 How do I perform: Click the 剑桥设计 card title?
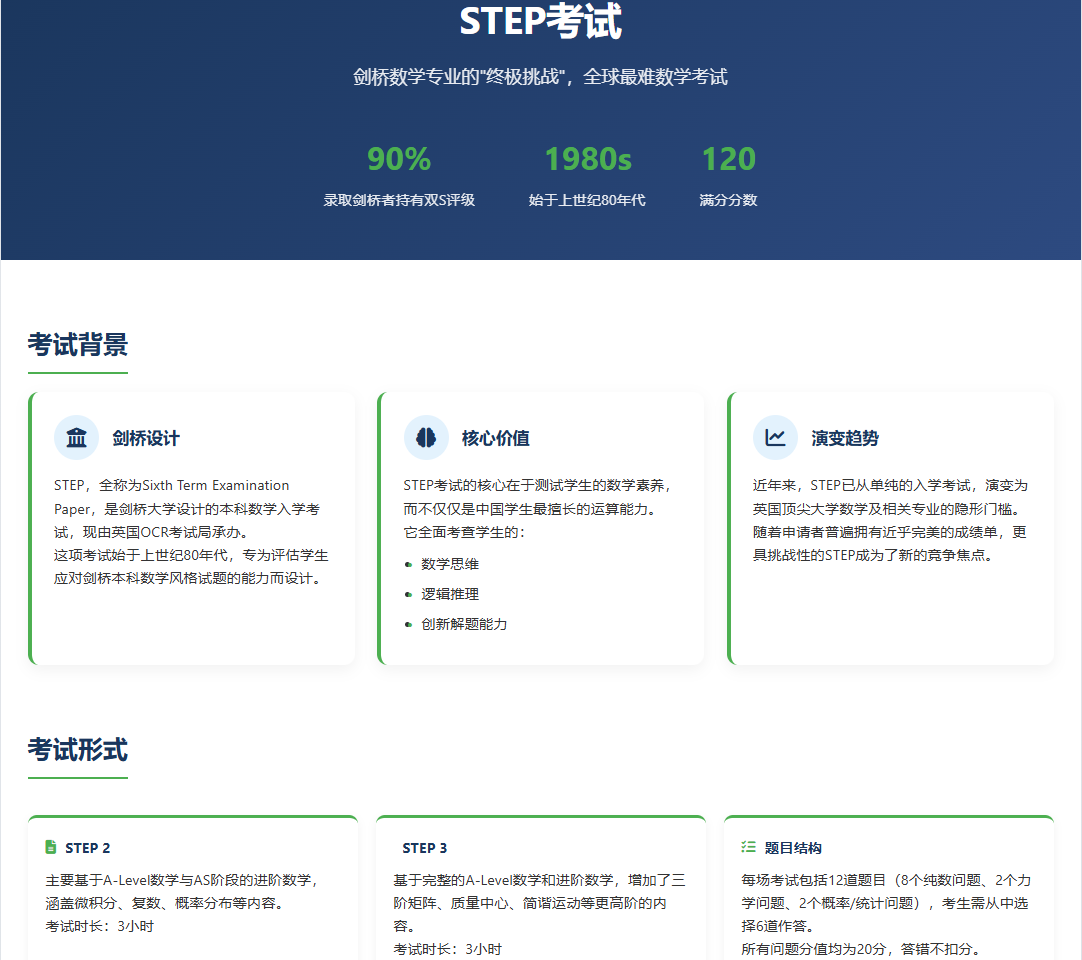coord(146,439)
